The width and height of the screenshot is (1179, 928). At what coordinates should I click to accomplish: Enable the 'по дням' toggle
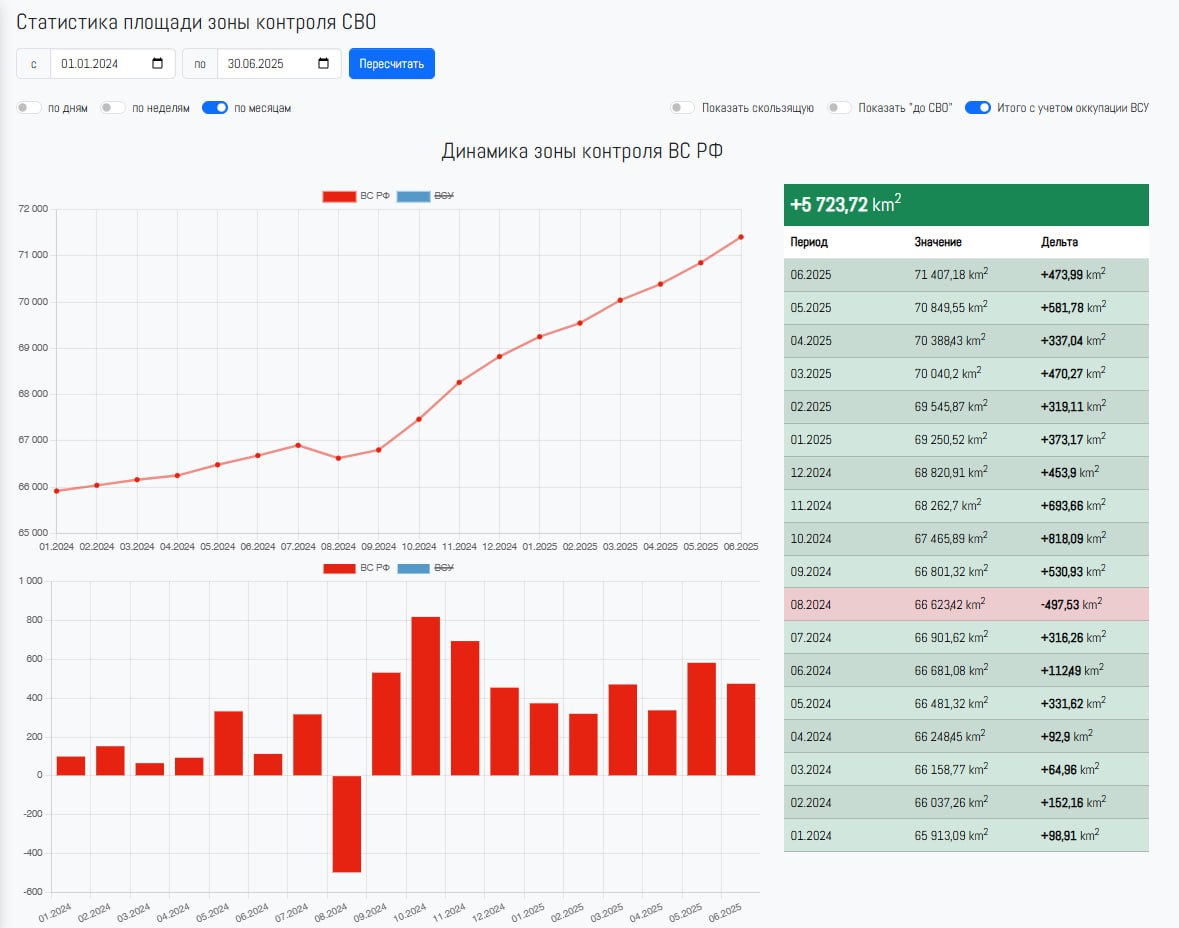pyautogui.click(x=29, y=108)
